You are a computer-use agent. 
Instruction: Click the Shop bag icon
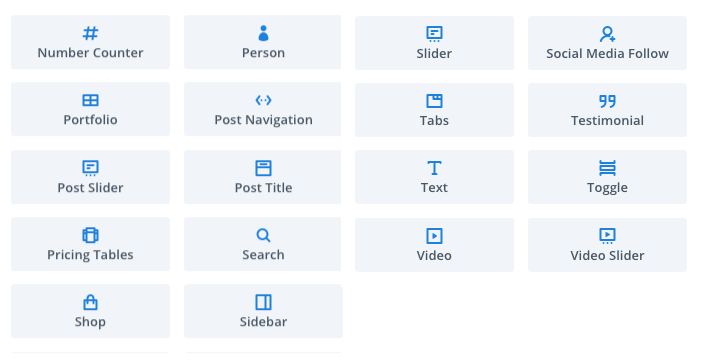(x=90, y=302)
